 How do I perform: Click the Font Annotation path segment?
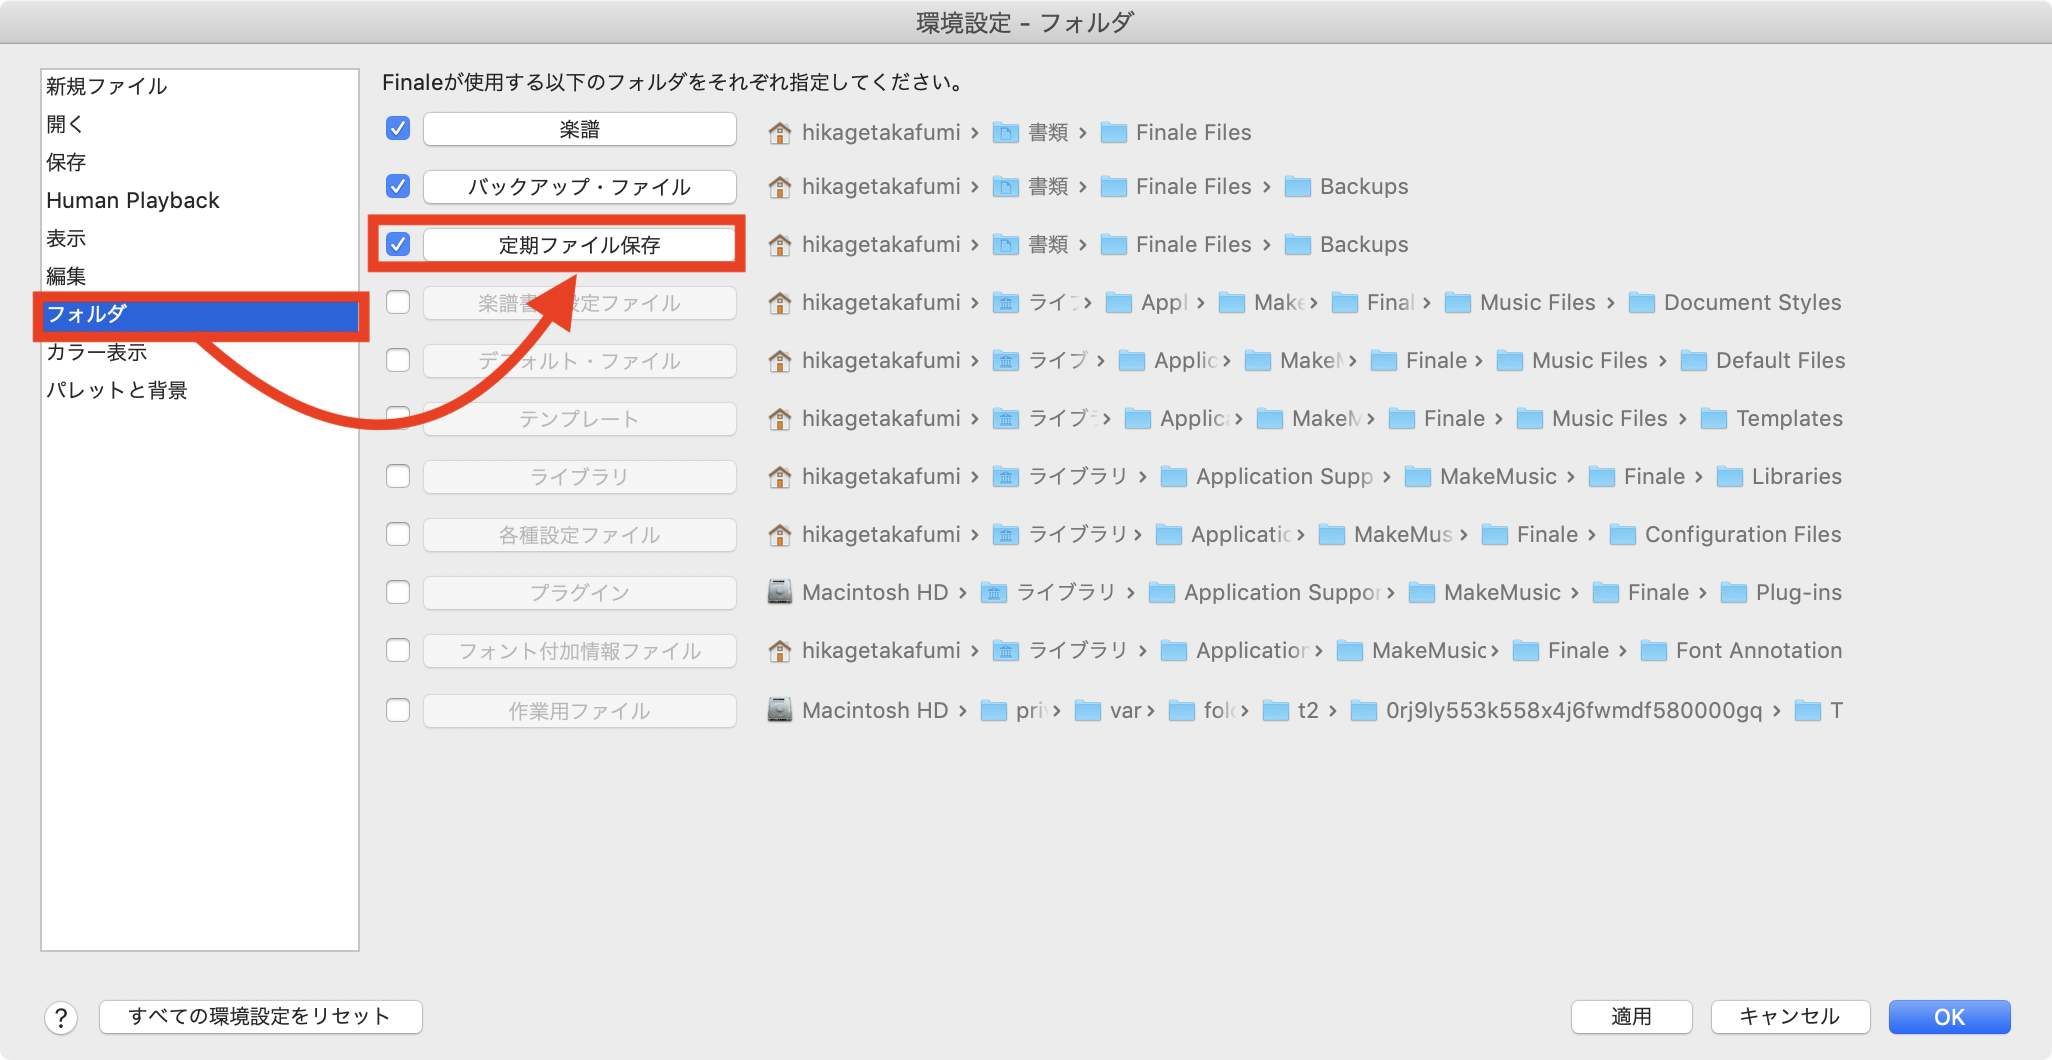[1758, 651]
